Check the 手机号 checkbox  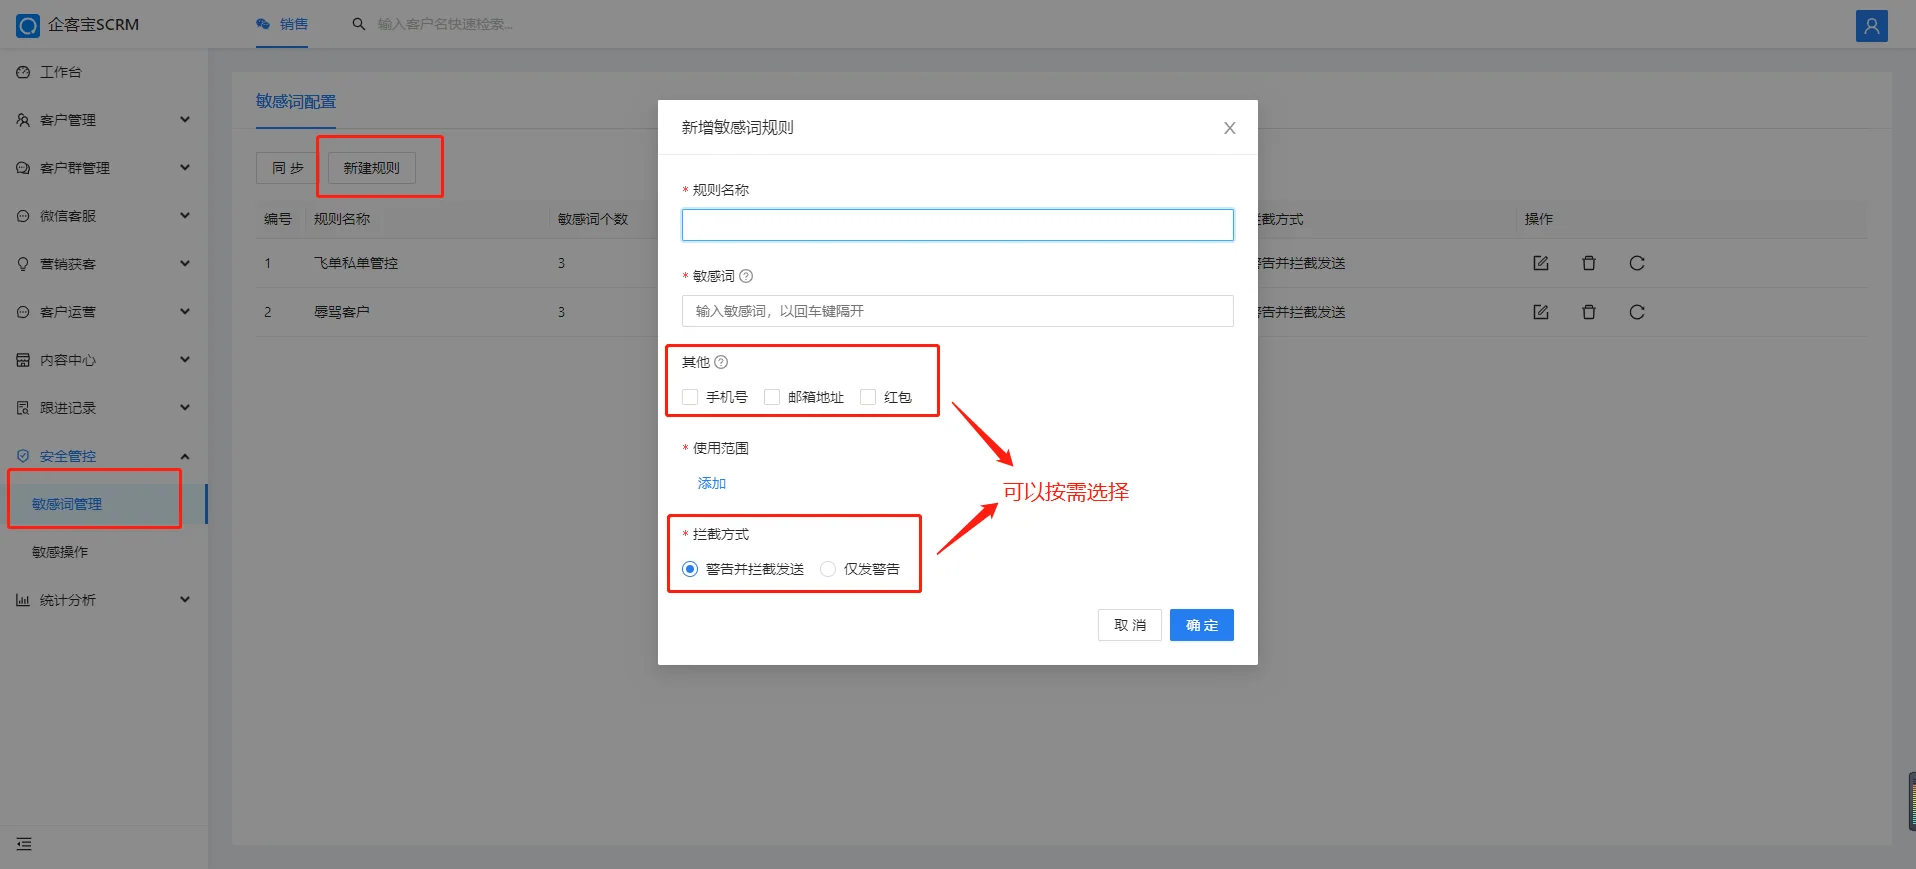point(690,397)
